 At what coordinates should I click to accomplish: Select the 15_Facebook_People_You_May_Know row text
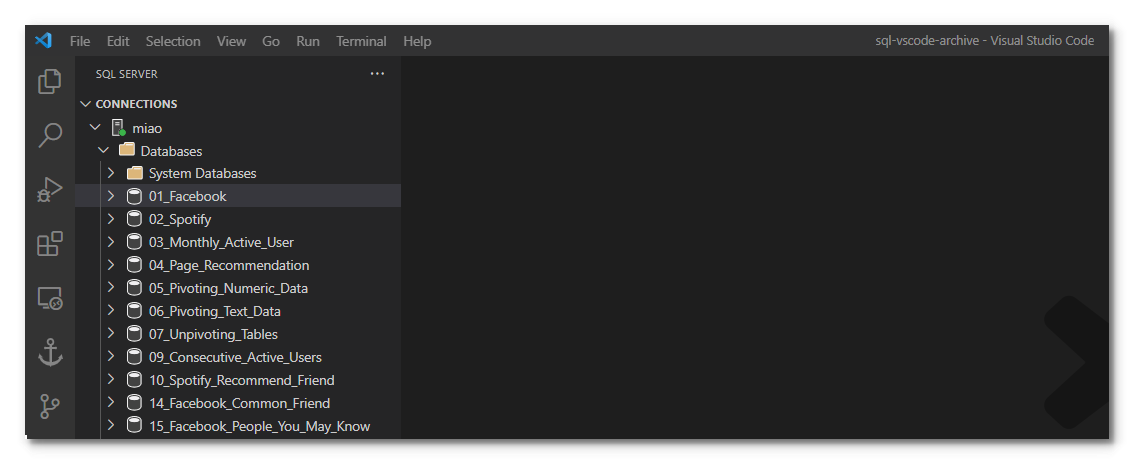coord(260,426)
